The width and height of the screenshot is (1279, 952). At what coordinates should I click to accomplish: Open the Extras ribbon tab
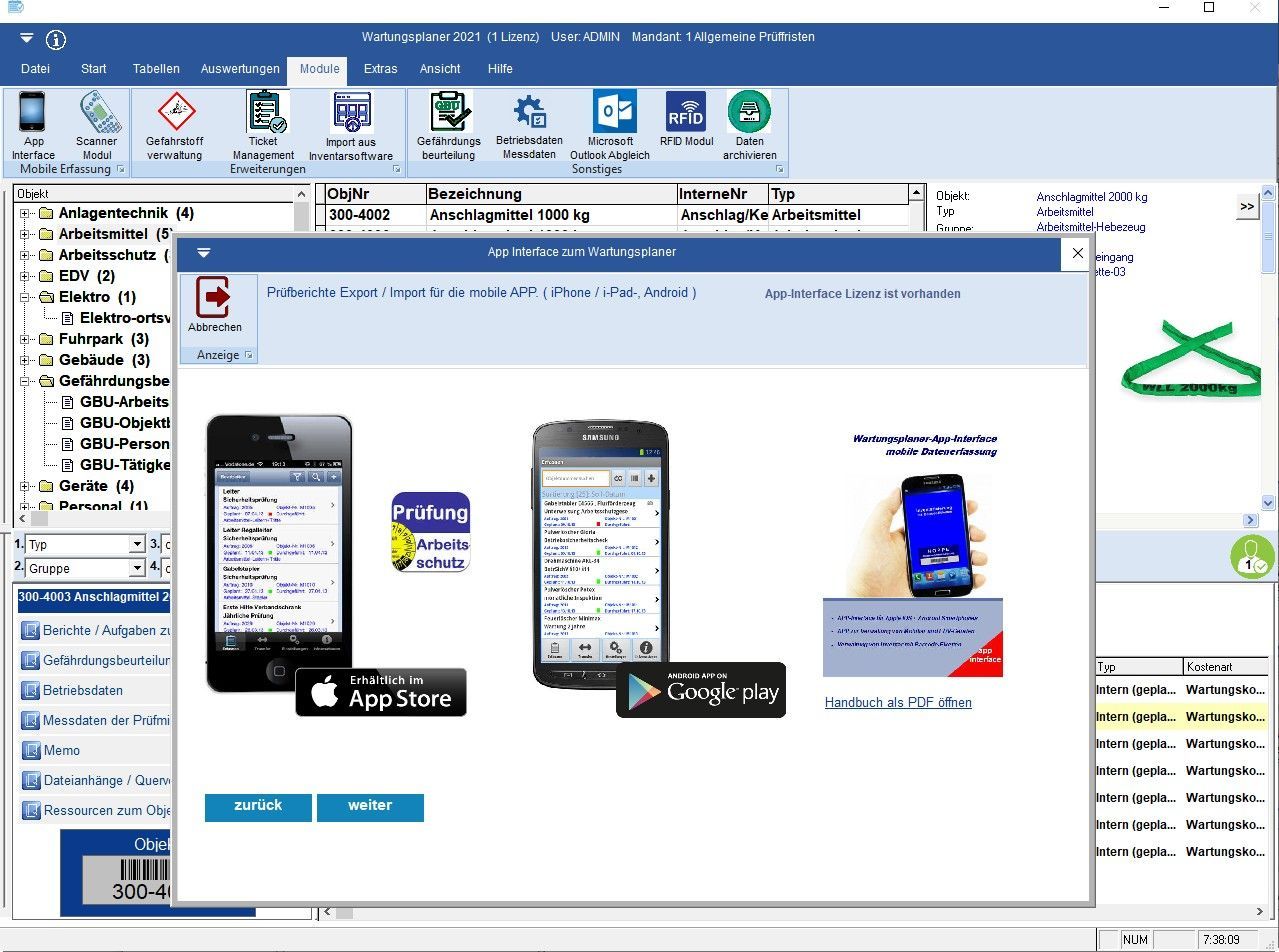pyautogui.click(x=380, y=69)
